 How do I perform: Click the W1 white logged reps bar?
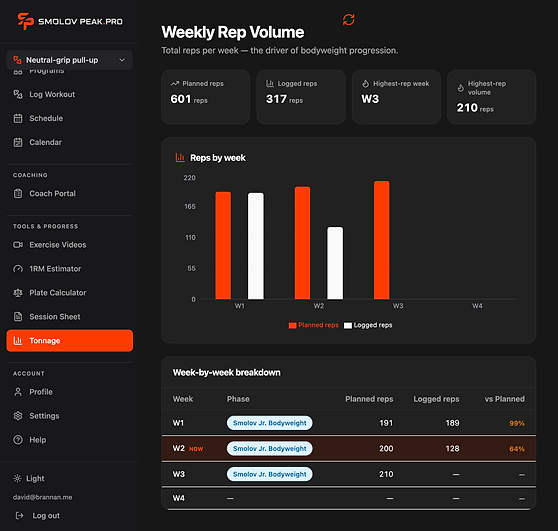tap(256, 246)
